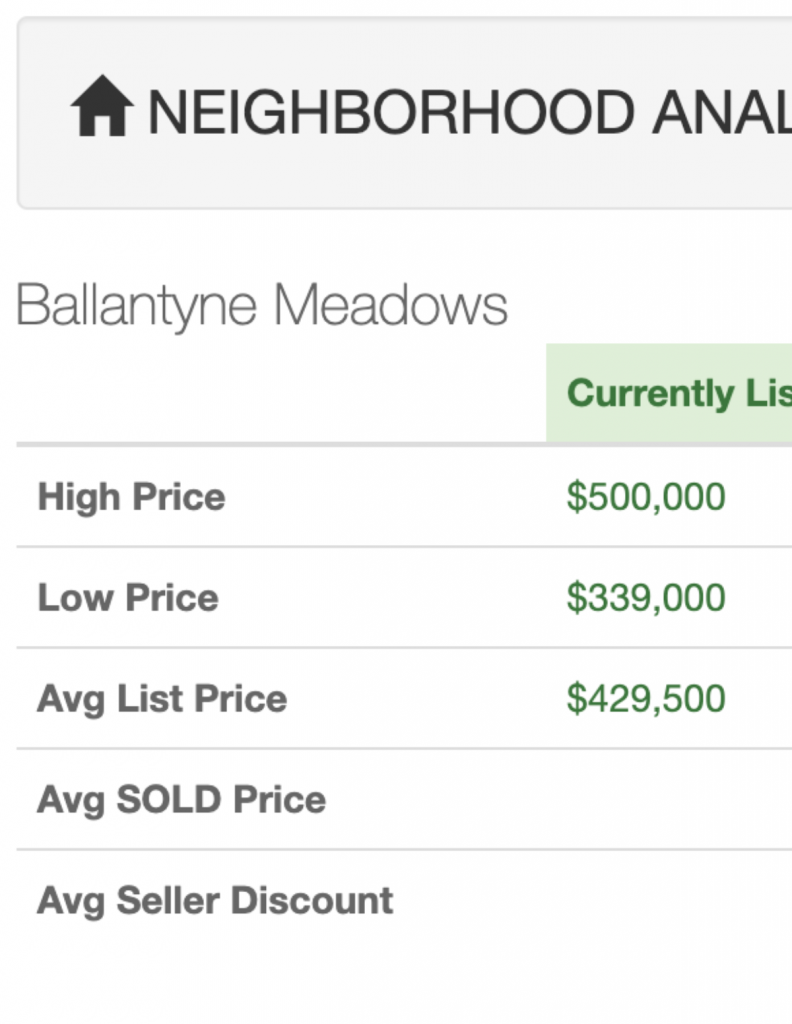This screenshot has height=1024, width=792.
Task: Click the word NEIGHBORHOOD in the banner
Action: [x=391, y=112]
